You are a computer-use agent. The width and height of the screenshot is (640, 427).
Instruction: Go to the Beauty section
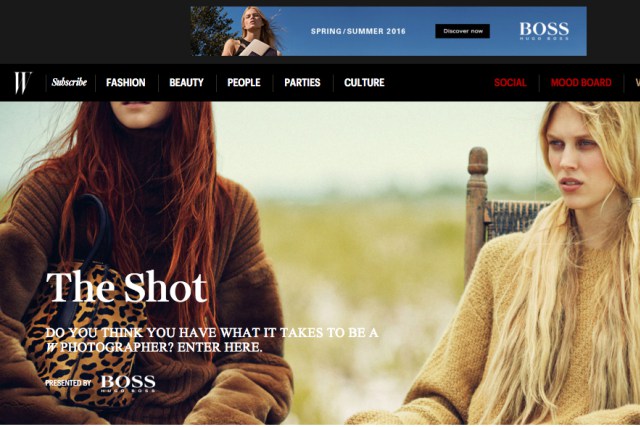pos(186,83)
